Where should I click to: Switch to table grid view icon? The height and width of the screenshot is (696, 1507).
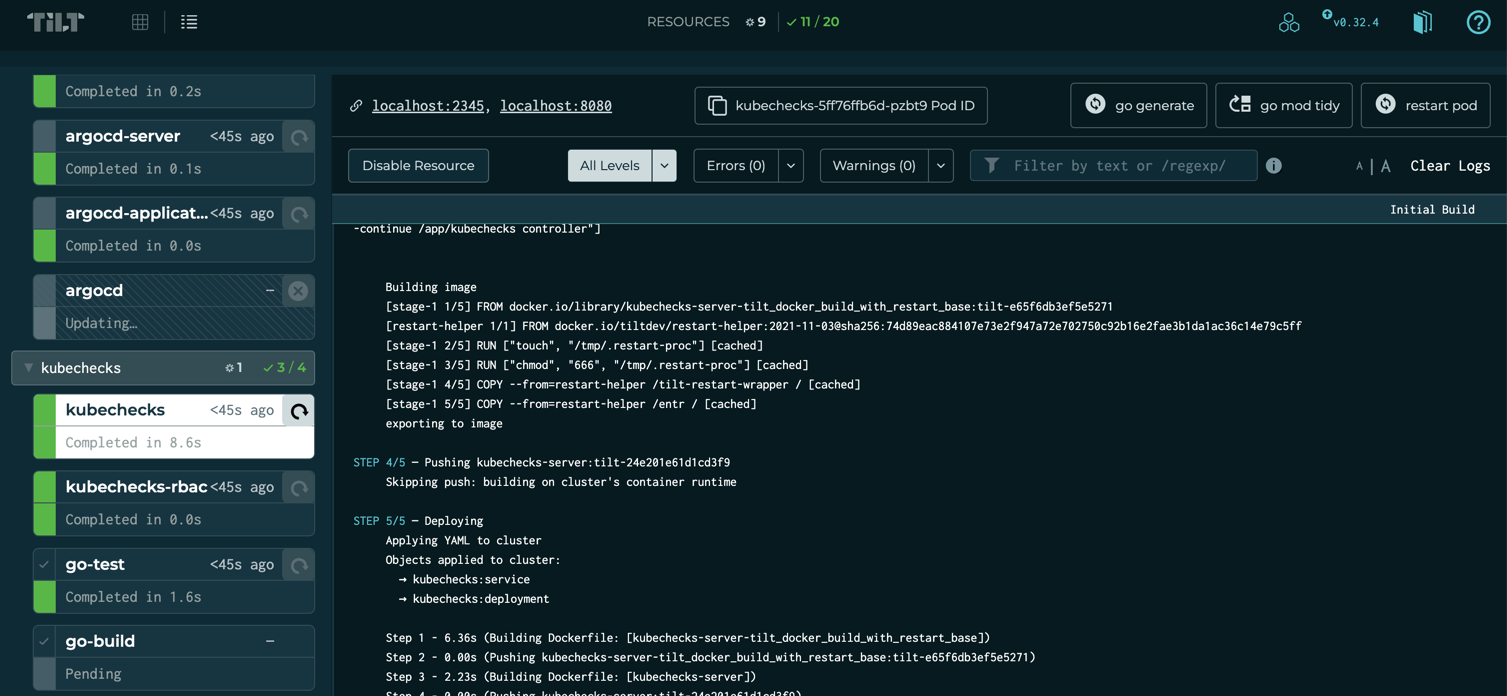click(x=140, y=22)
